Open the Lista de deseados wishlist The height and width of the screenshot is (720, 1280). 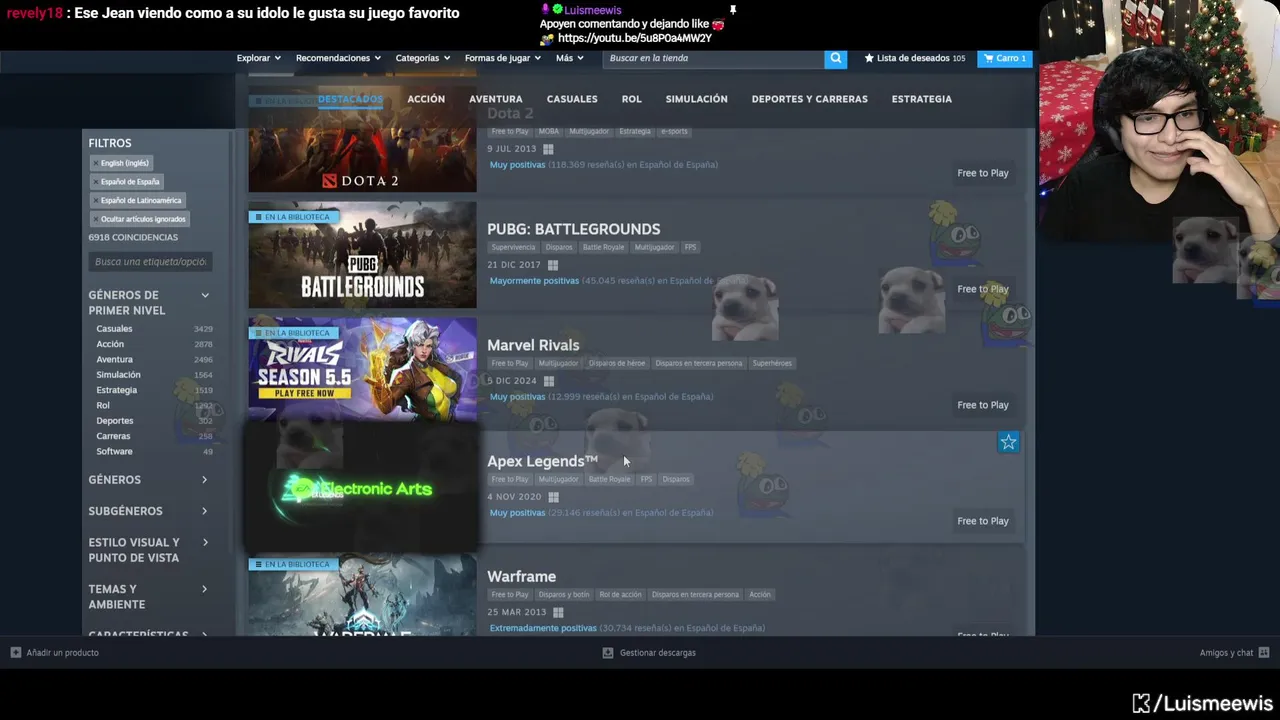(915, 58)
